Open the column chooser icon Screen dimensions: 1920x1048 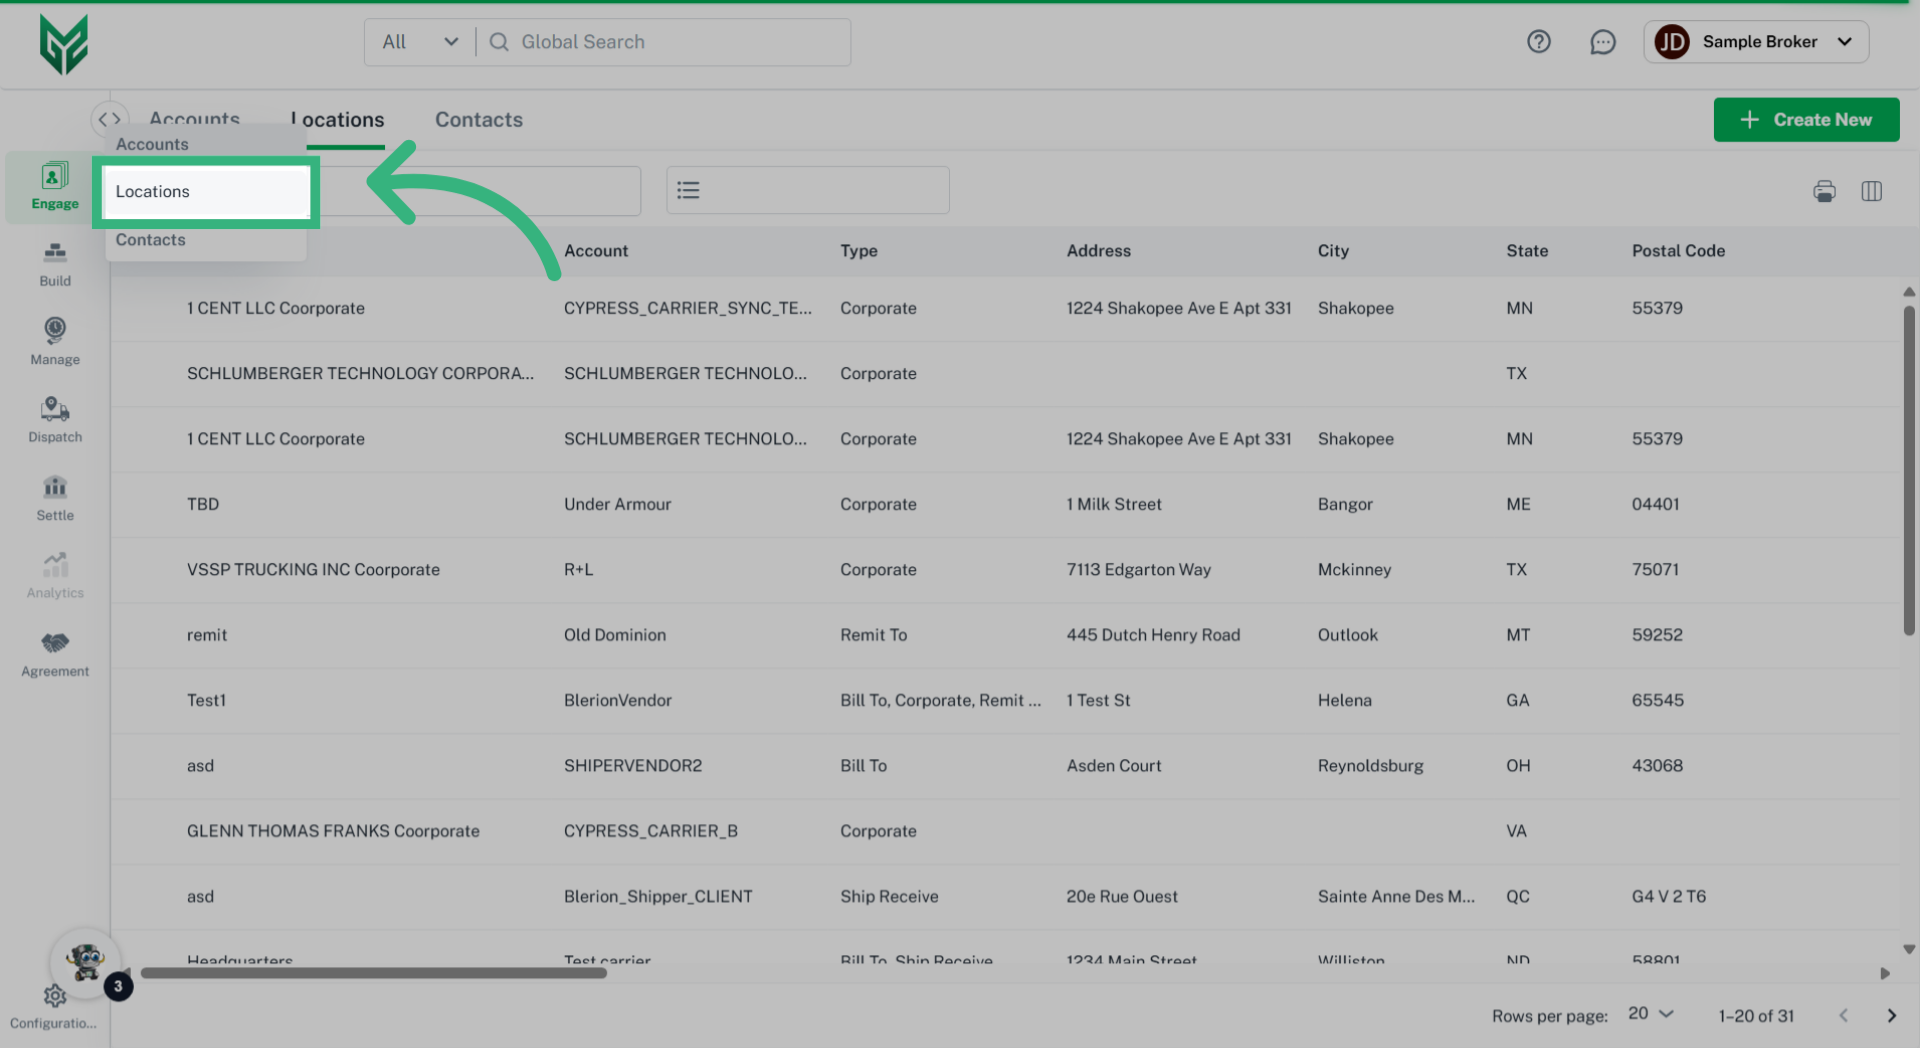coord(1871,191)
